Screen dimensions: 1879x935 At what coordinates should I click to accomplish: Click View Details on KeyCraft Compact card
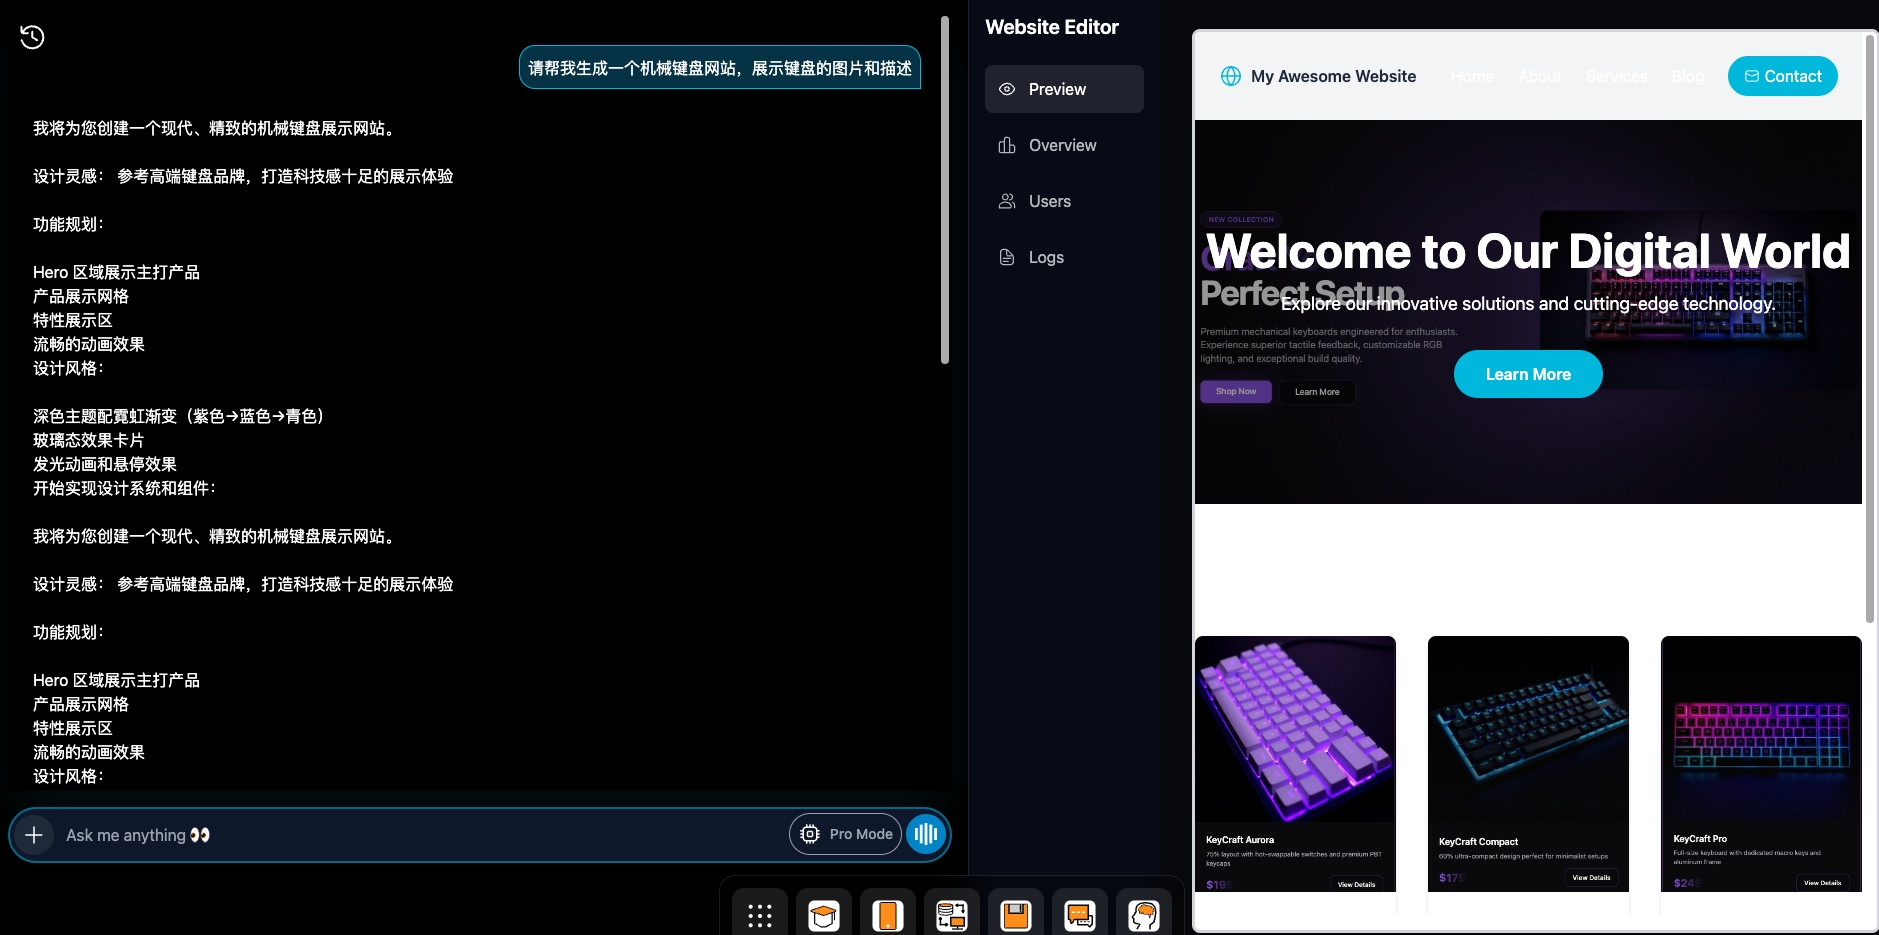coord(1591,878)
